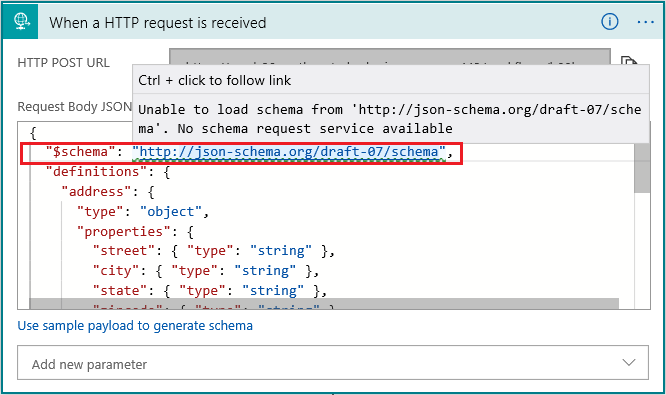Click the "state" property line
The height and width of the screenshot is (395, 666).
point(210,291)
